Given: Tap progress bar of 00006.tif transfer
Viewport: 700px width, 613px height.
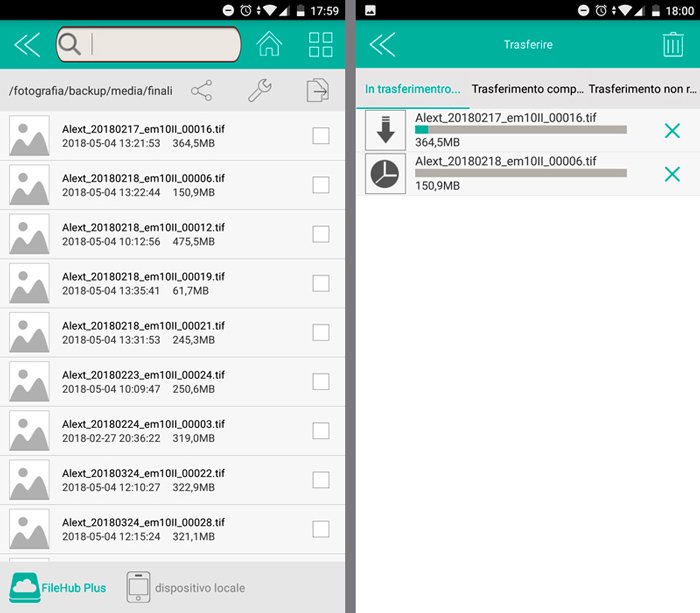Looking at the screenshot, I should click(x=521, y=173).
